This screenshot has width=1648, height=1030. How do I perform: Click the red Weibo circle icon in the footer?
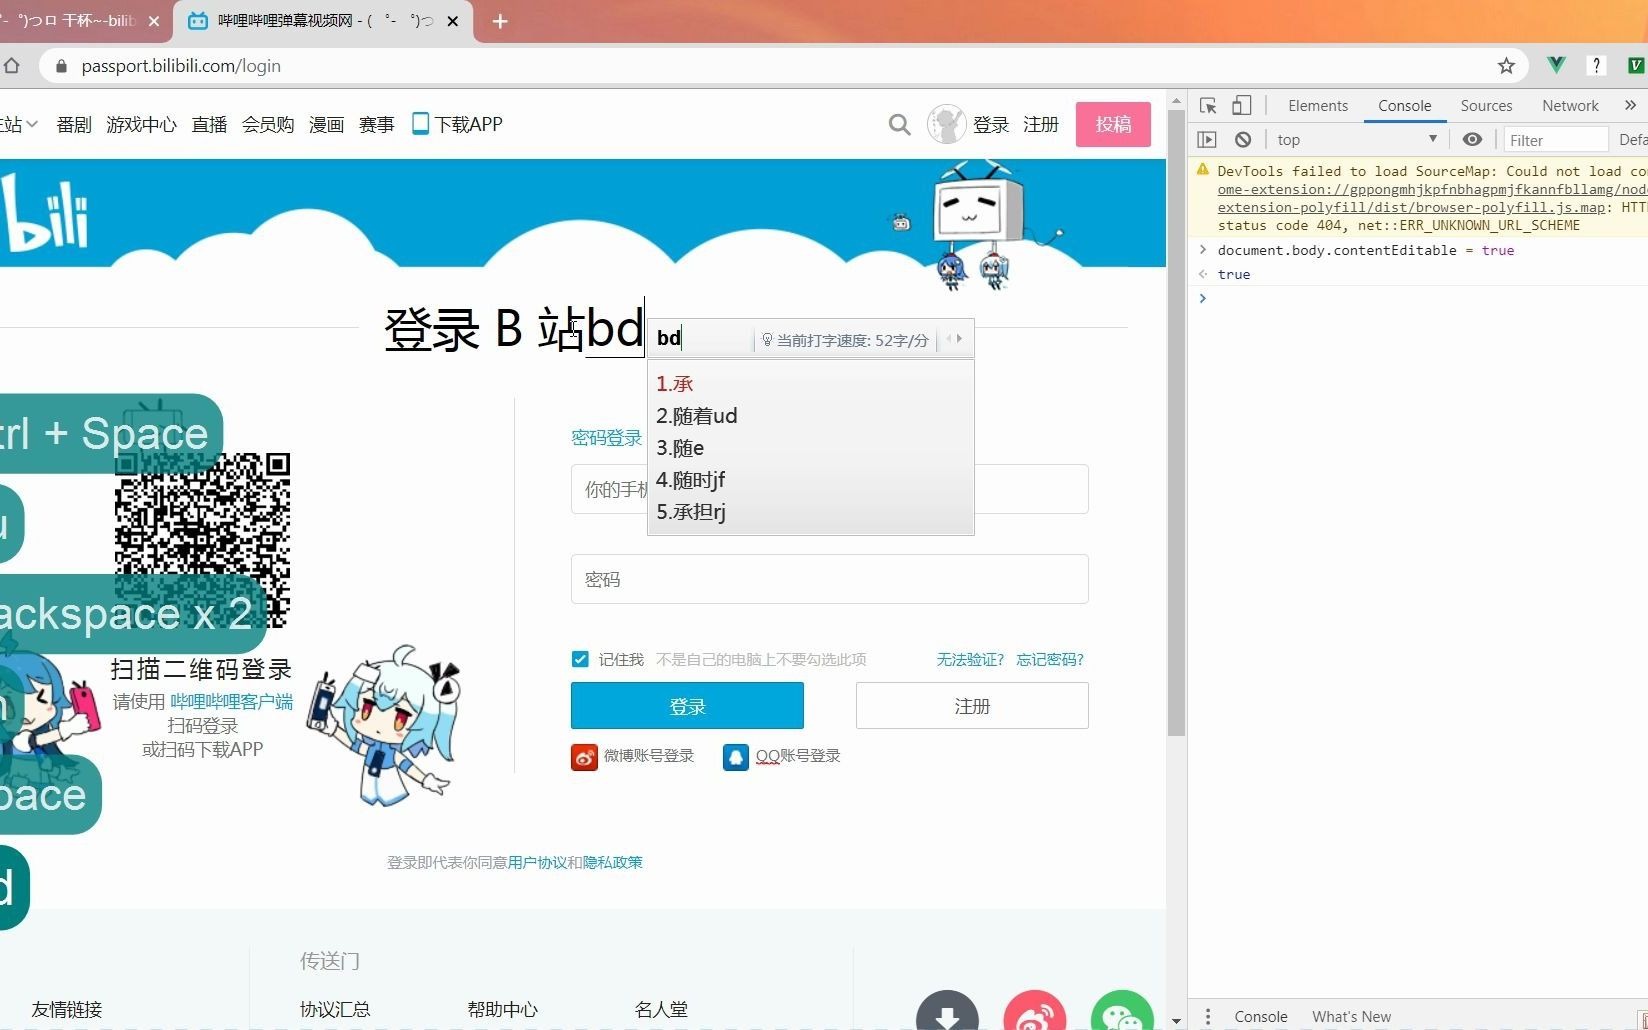tap(1035, 1012)
